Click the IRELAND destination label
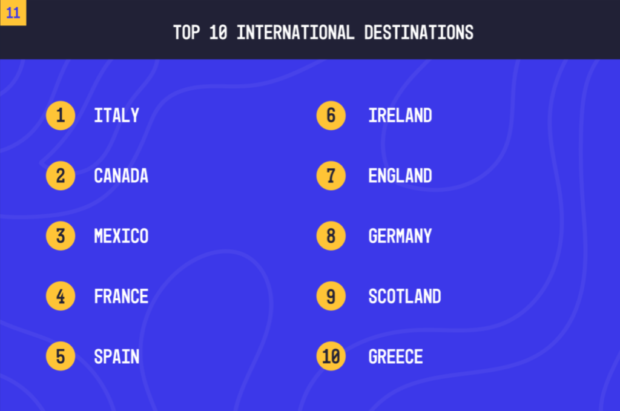Viewport: 620px width, 411px height. coord(400,116)
